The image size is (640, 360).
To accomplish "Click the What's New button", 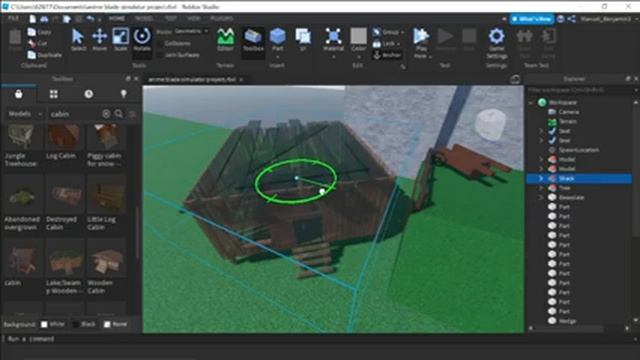I will 532,19.
